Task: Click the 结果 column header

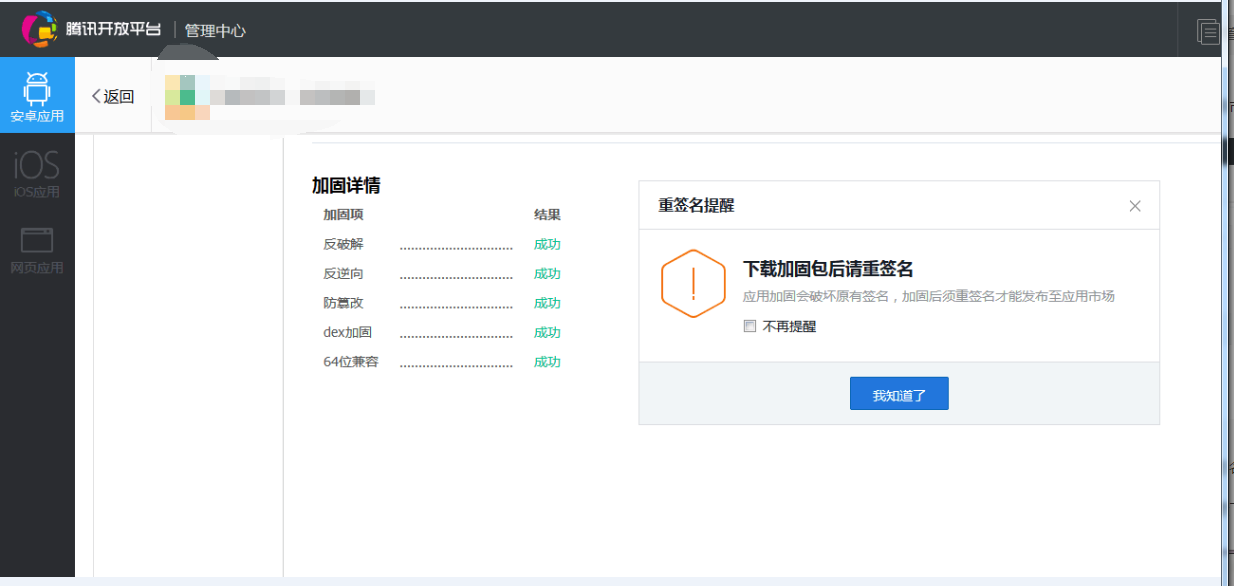Action: coord(547,215)
